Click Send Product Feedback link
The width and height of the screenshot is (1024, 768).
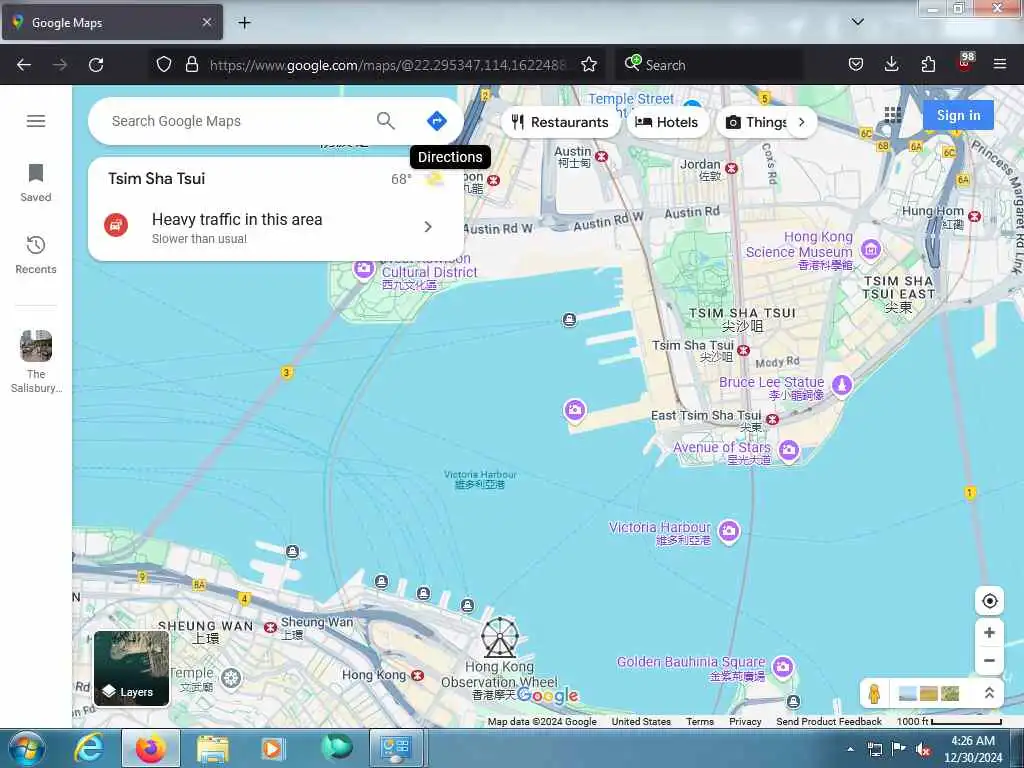coord(829,722)
